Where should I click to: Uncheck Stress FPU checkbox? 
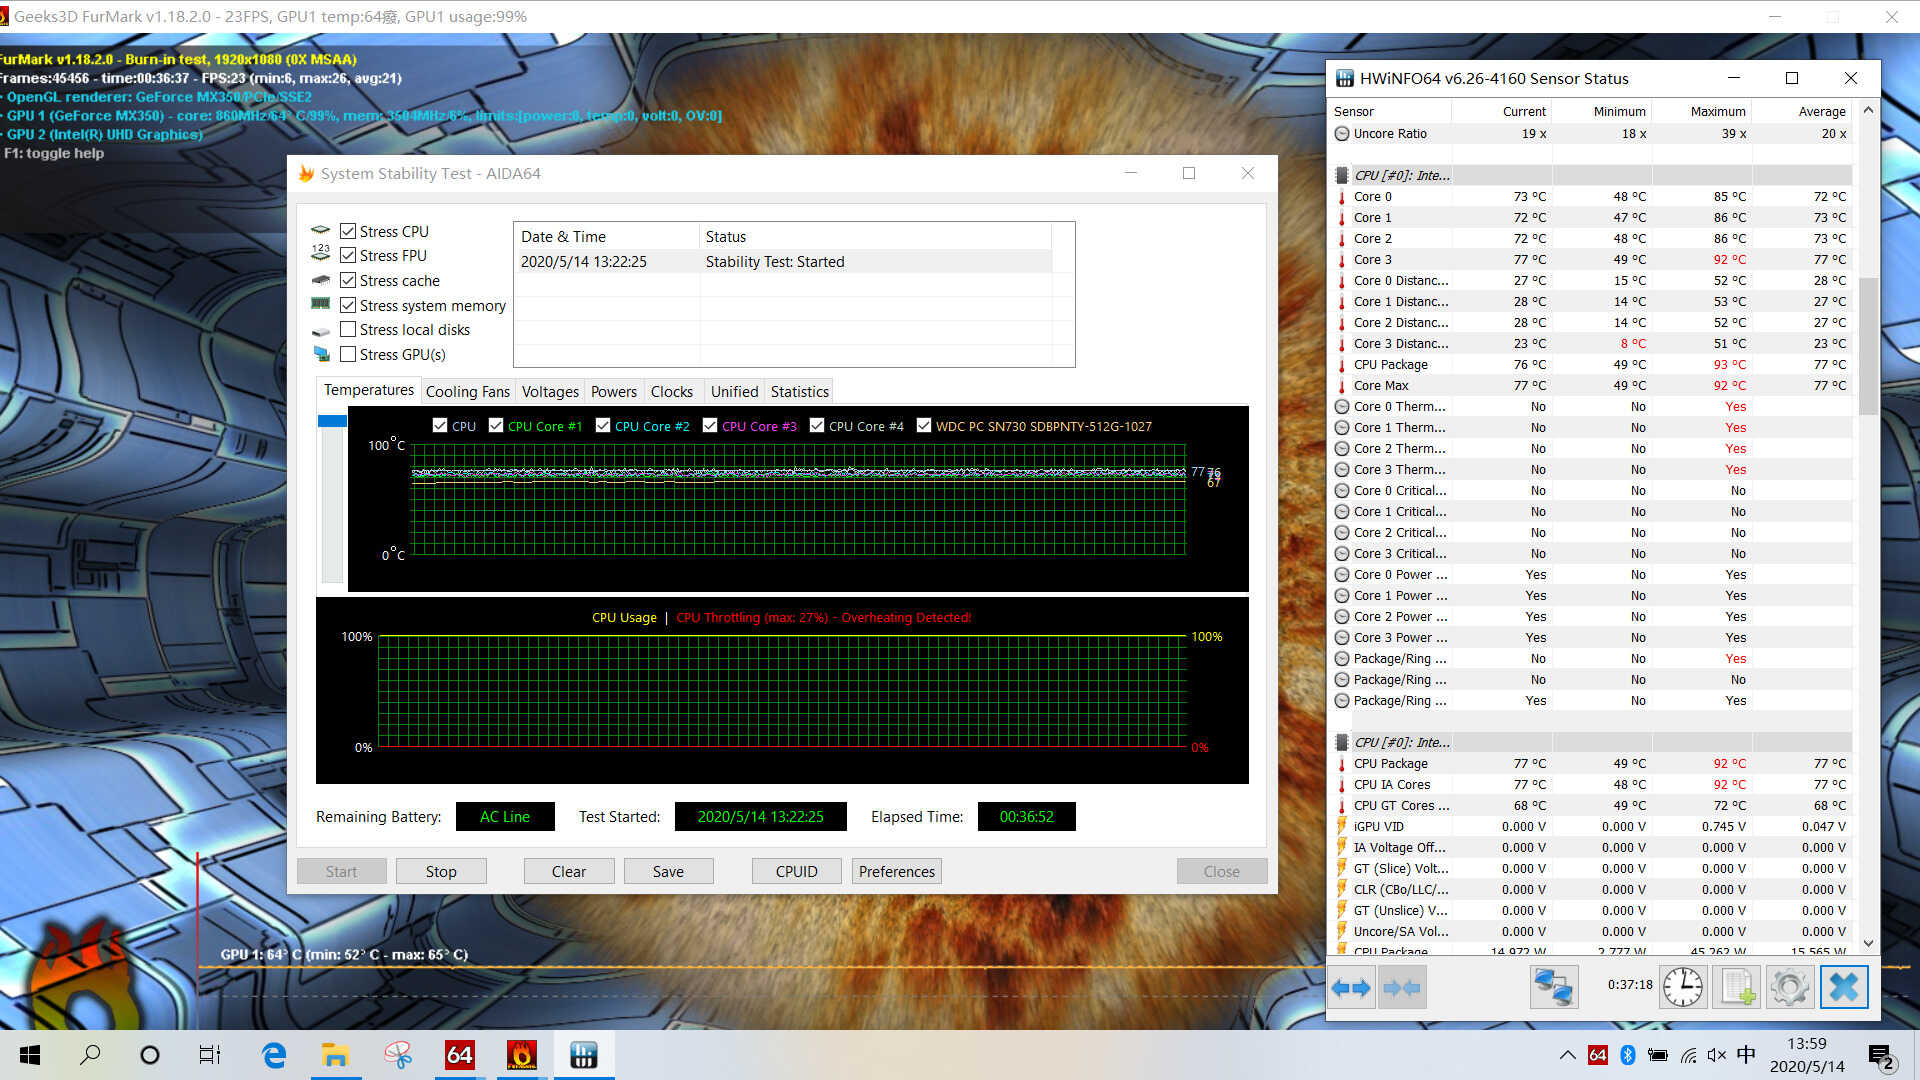[x=348, y=255]
